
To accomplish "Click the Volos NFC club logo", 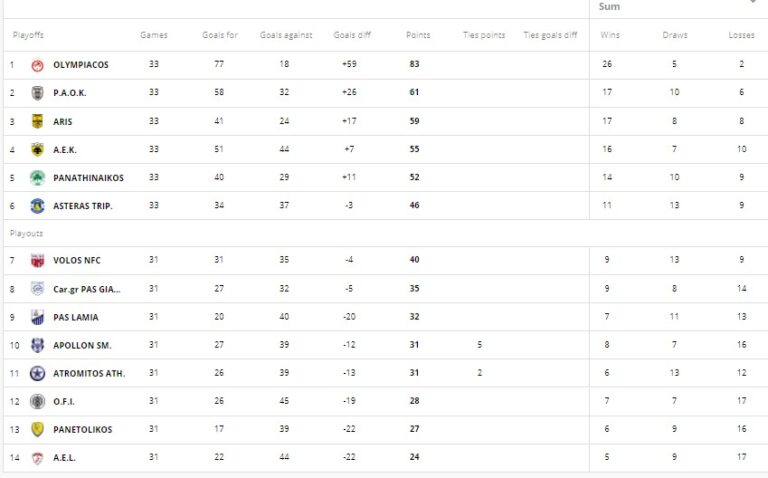I will click(x=37, y=261).
